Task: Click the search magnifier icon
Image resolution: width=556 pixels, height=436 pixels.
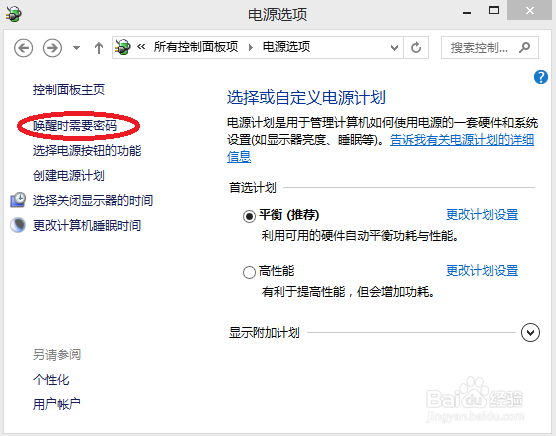Action: (524, 47)
